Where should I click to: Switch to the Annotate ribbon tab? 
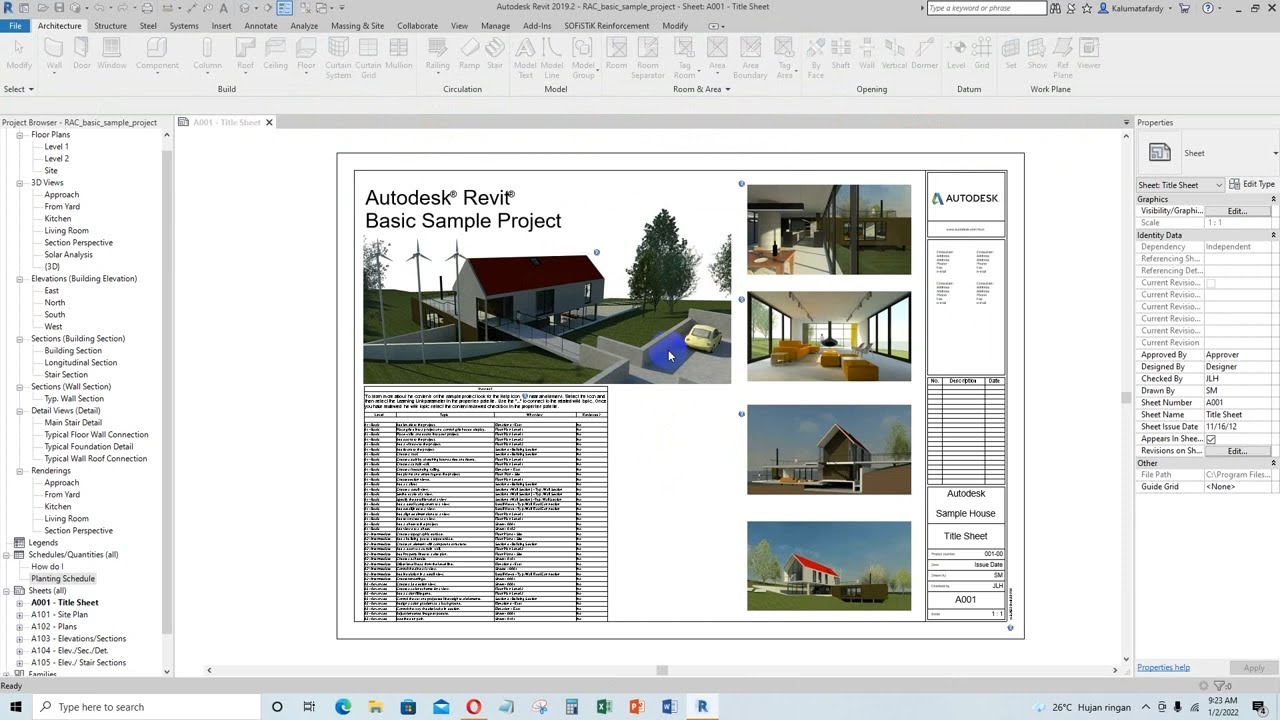click(261, 26)
